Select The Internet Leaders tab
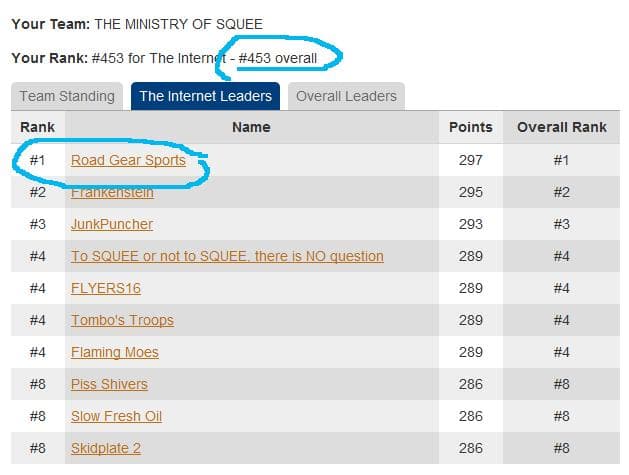Image resolution: width=629 pixels, height=475 pixels. coord(205,97)
